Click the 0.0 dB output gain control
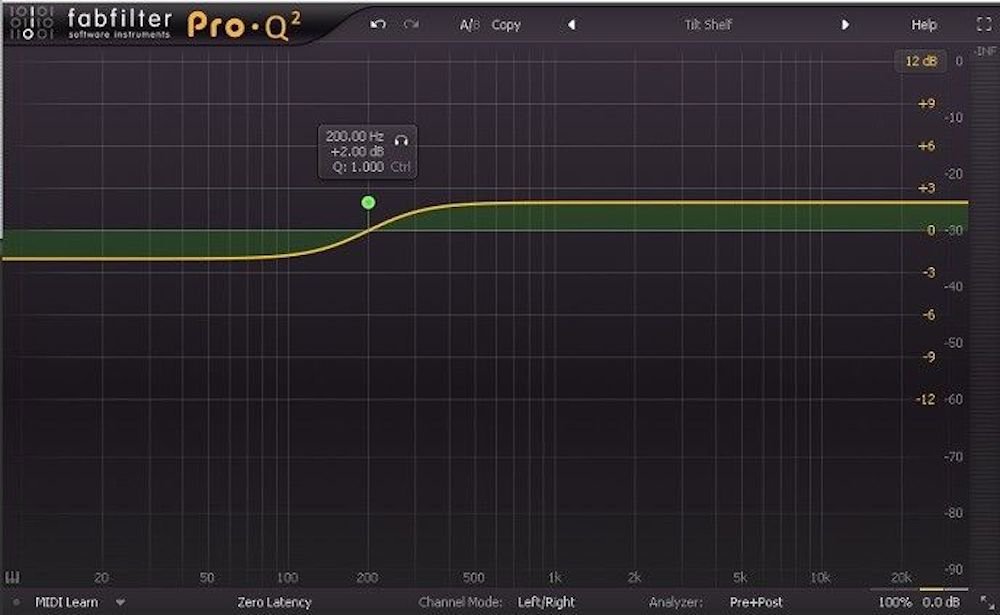Screen dimensions: 1000x615 [x=940, y=603]
